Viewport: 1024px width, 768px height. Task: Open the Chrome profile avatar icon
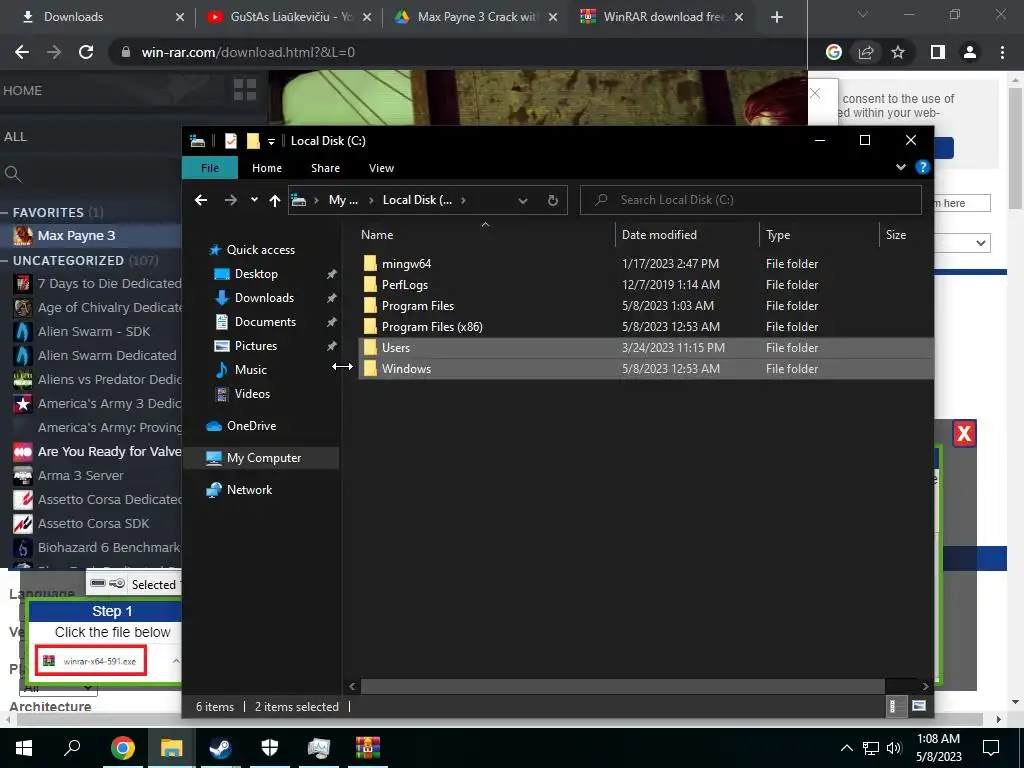[970, 52]
